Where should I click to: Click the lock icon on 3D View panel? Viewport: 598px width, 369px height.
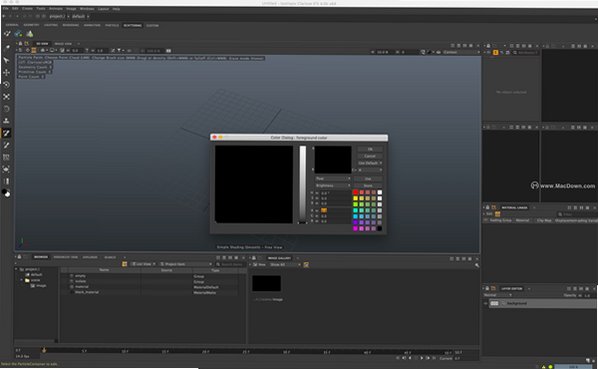tap(20, 44)
